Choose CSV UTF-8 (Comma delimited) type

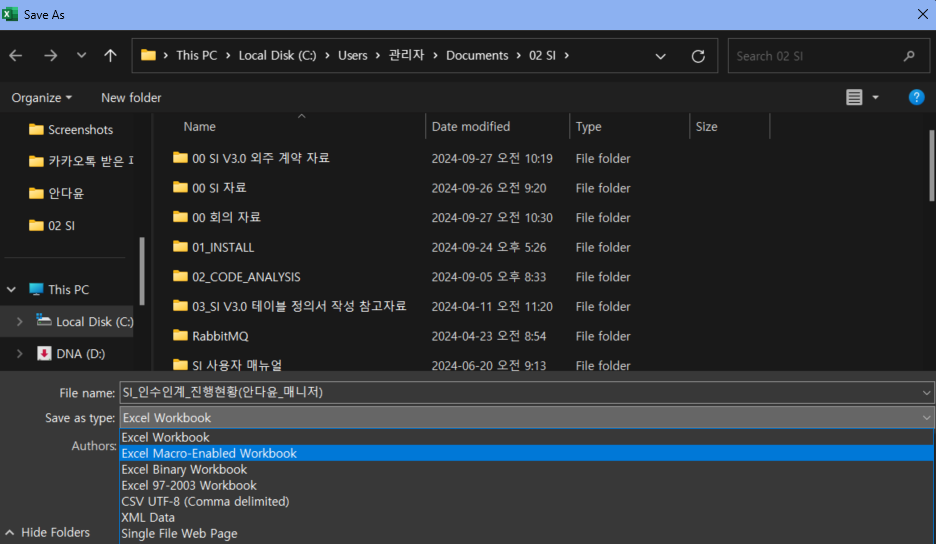pyautogui.click(x=526, y=502)
